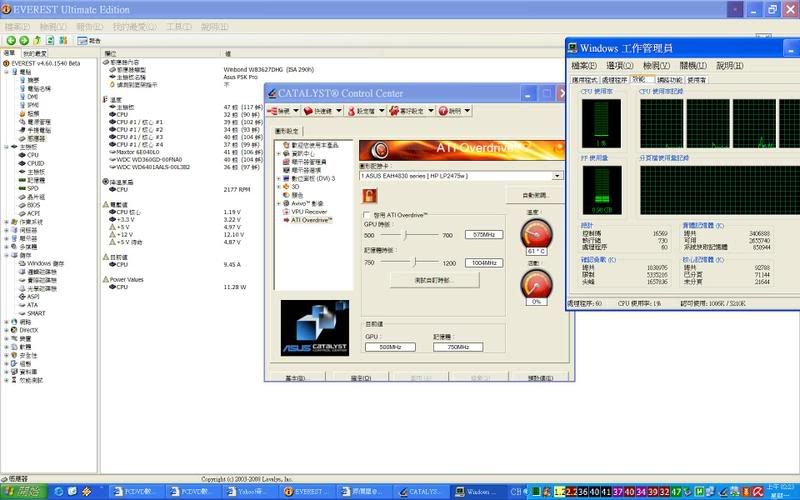Select 數位面板 (DVI) 3 in Catalyst tree
The image size is (800, 500).
[313, 179]
